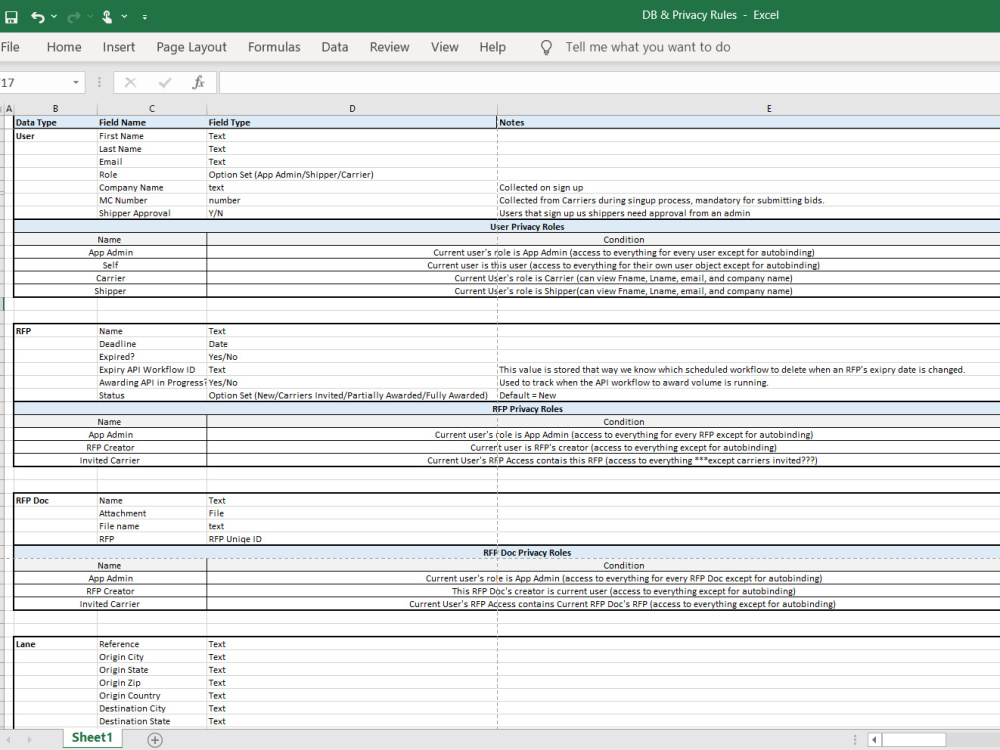Image resolution: width=1000 pixels, height=750 pixels.
Task: Select the 'MC Number' cell
Action: click(152, 200)
